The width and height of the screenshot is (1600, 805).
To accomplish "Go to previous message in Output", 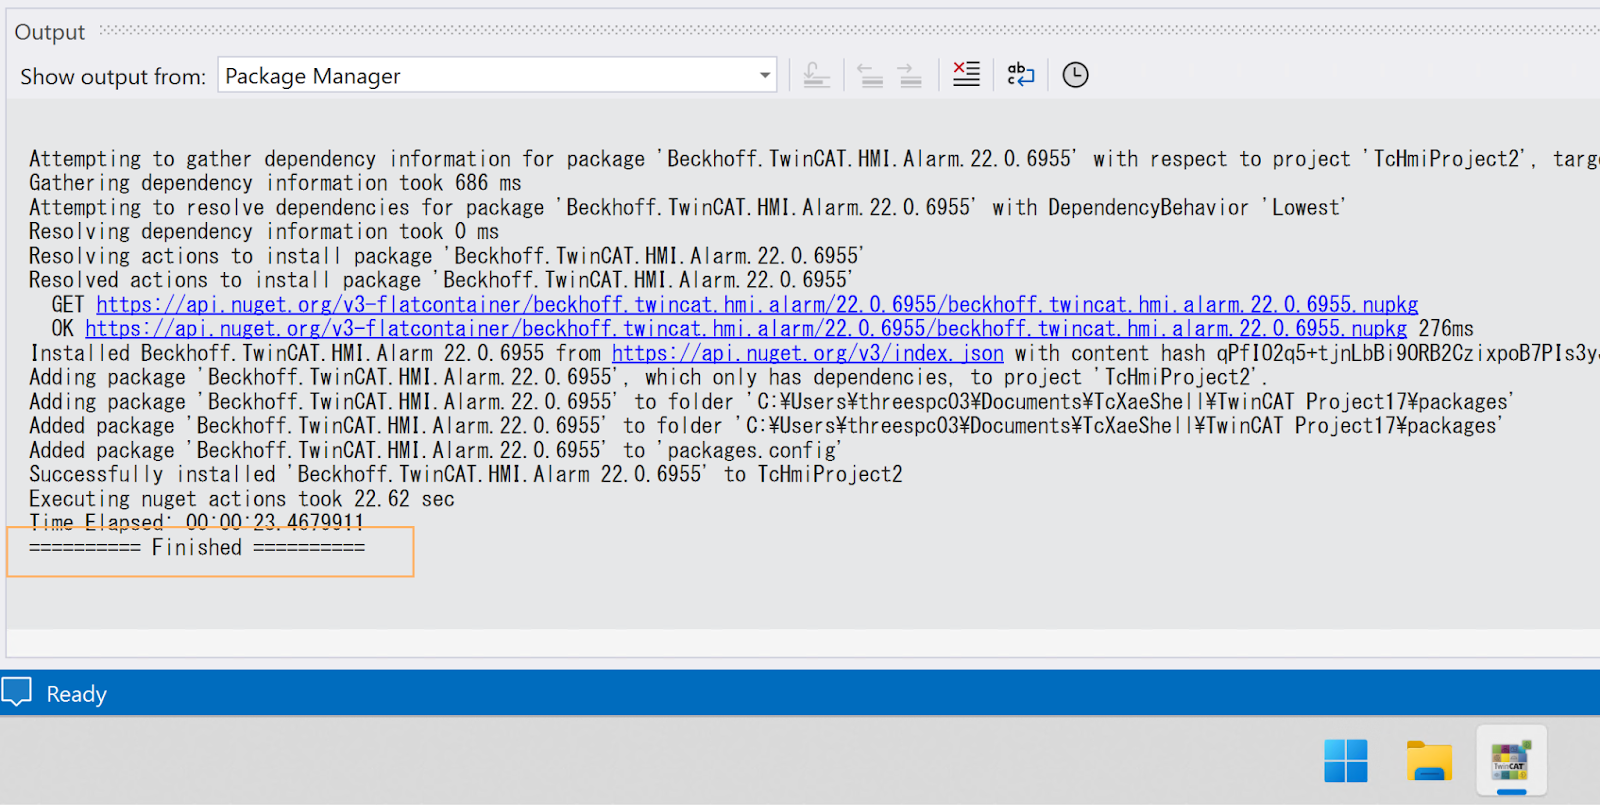I will click(870, 75).
